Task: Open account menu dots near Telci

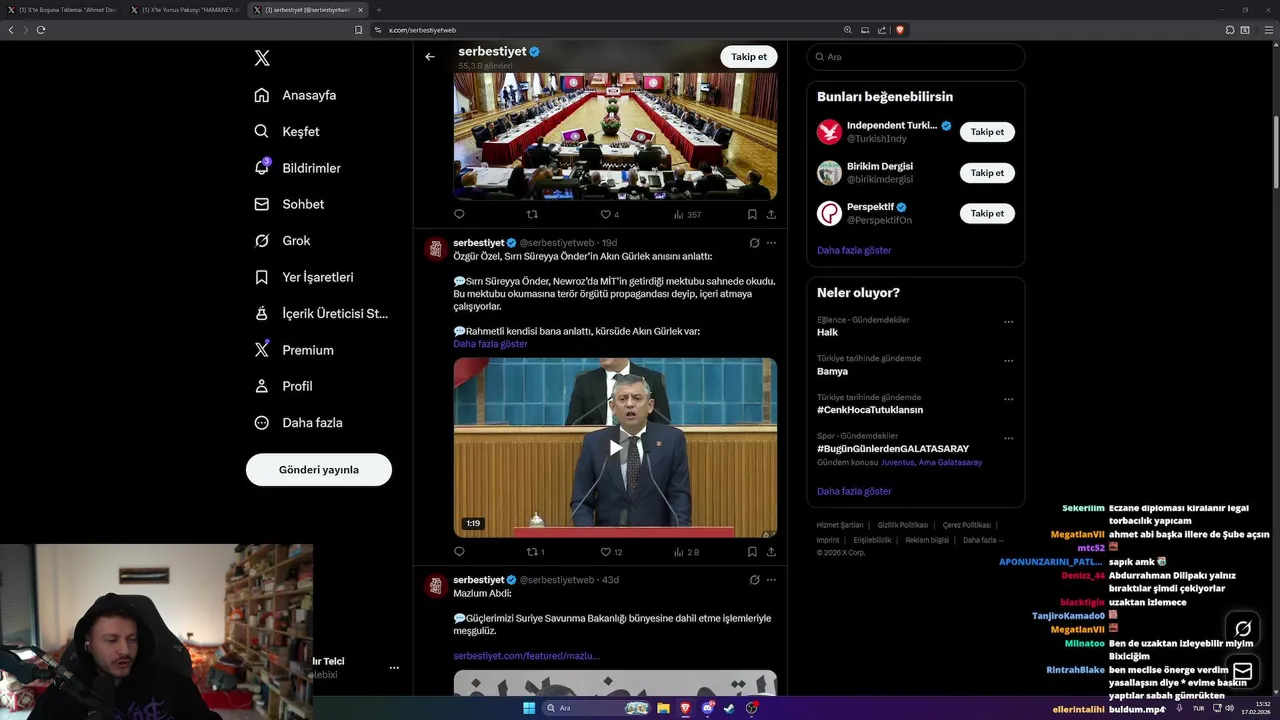Action: [x=394, y=668]
